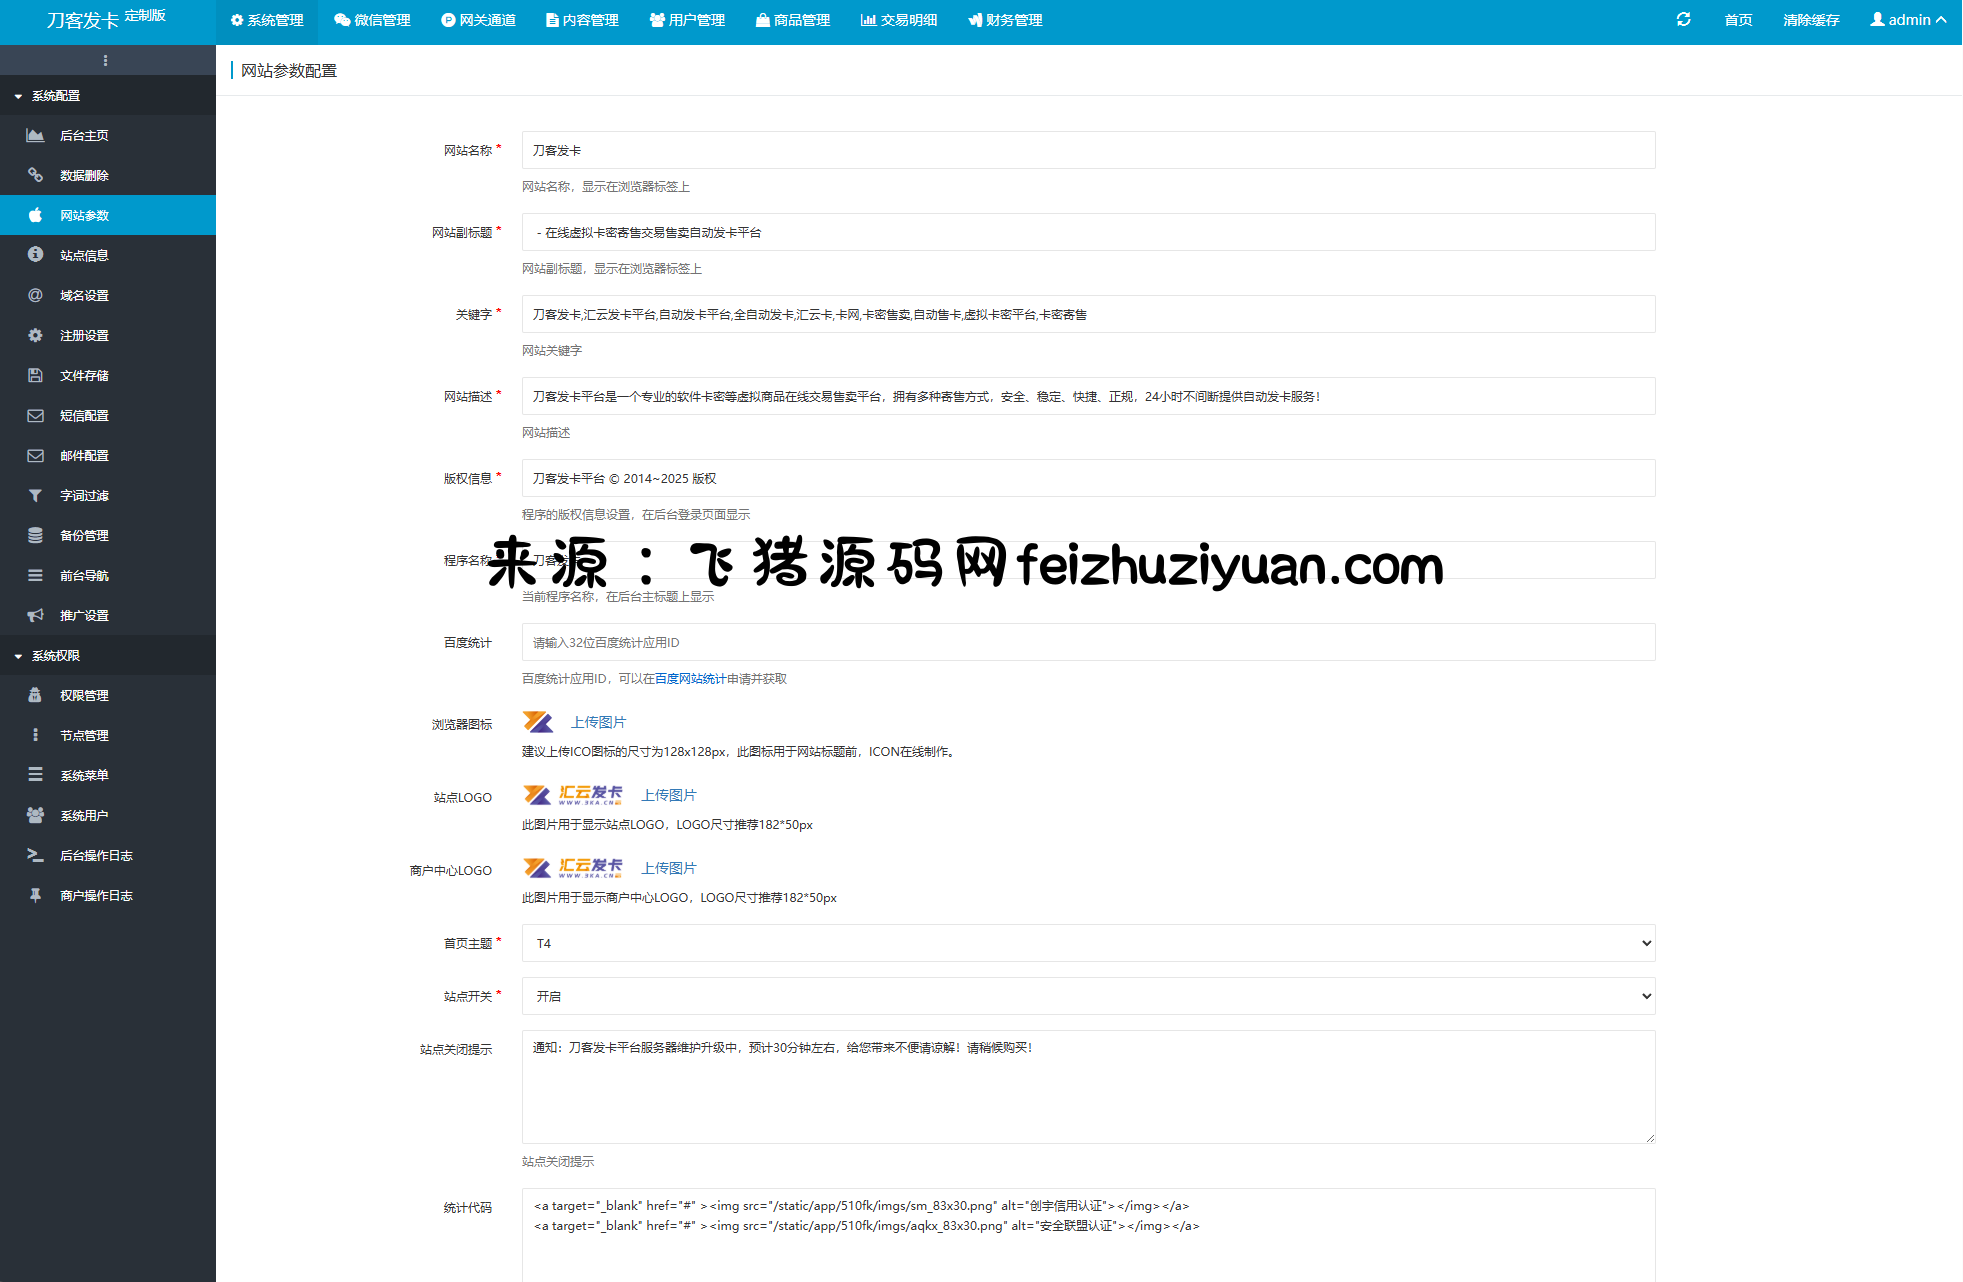Switch to 商品管理 top menu

793,20
